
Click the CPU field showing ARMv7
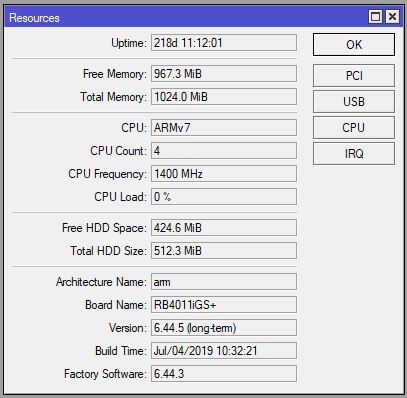pyautogui.click(x=224, y=128)
